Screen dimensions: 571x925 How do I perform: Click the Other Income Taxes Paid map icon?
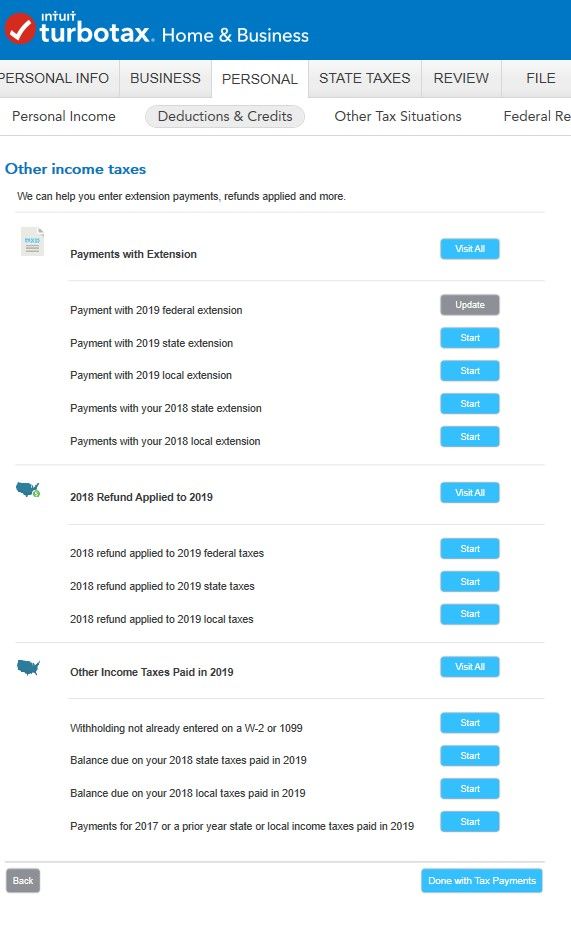coord(28,668)
